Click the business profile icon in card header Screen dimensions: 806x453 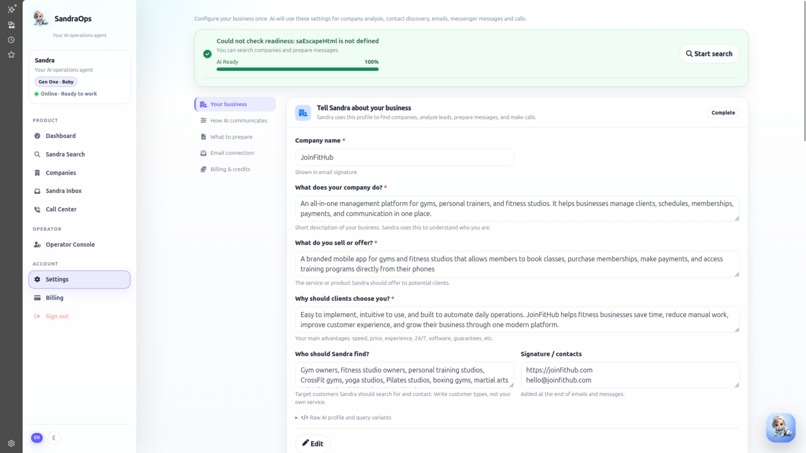pos(303,113)
